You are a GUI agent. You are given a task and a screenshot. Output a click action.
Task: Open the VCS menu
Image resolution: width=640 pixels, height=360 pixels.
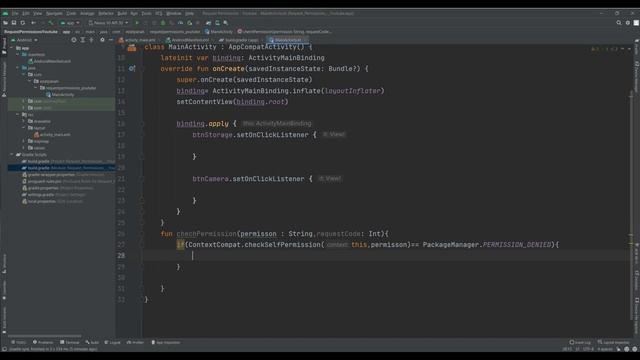[x=159, y=13]
